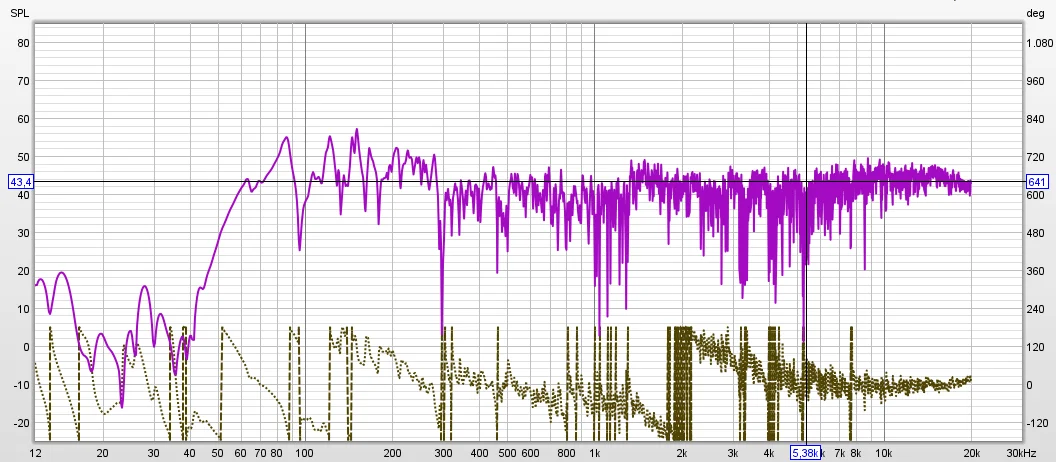1056x462 pixels.
Task: Click the 960 degree axis label
Action: coord(1034,81)
